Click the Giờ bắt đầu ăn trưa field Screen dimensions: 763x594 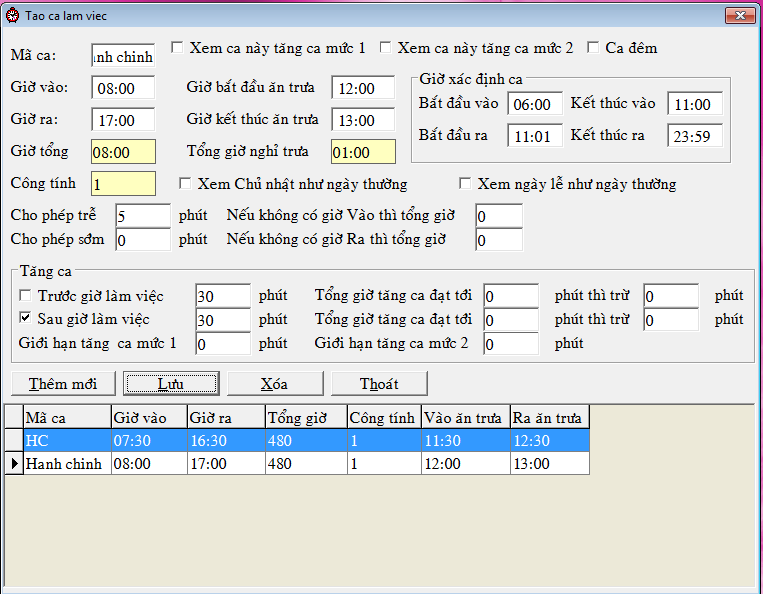[363, 88]
